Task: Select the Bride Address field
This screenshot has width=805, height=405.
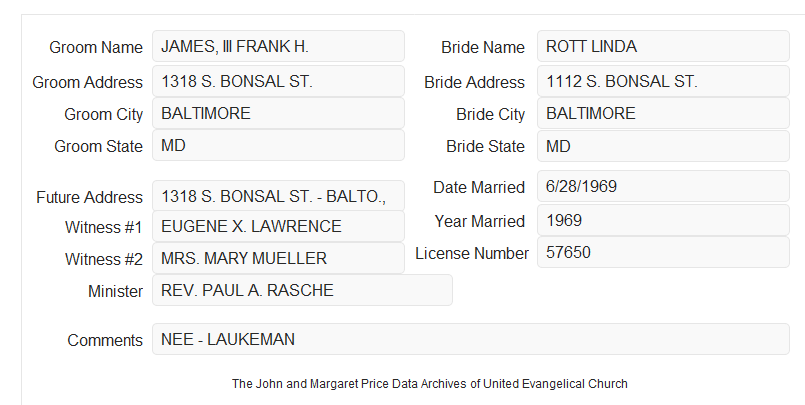Action: pyautogui.click(x=663, y=81)
